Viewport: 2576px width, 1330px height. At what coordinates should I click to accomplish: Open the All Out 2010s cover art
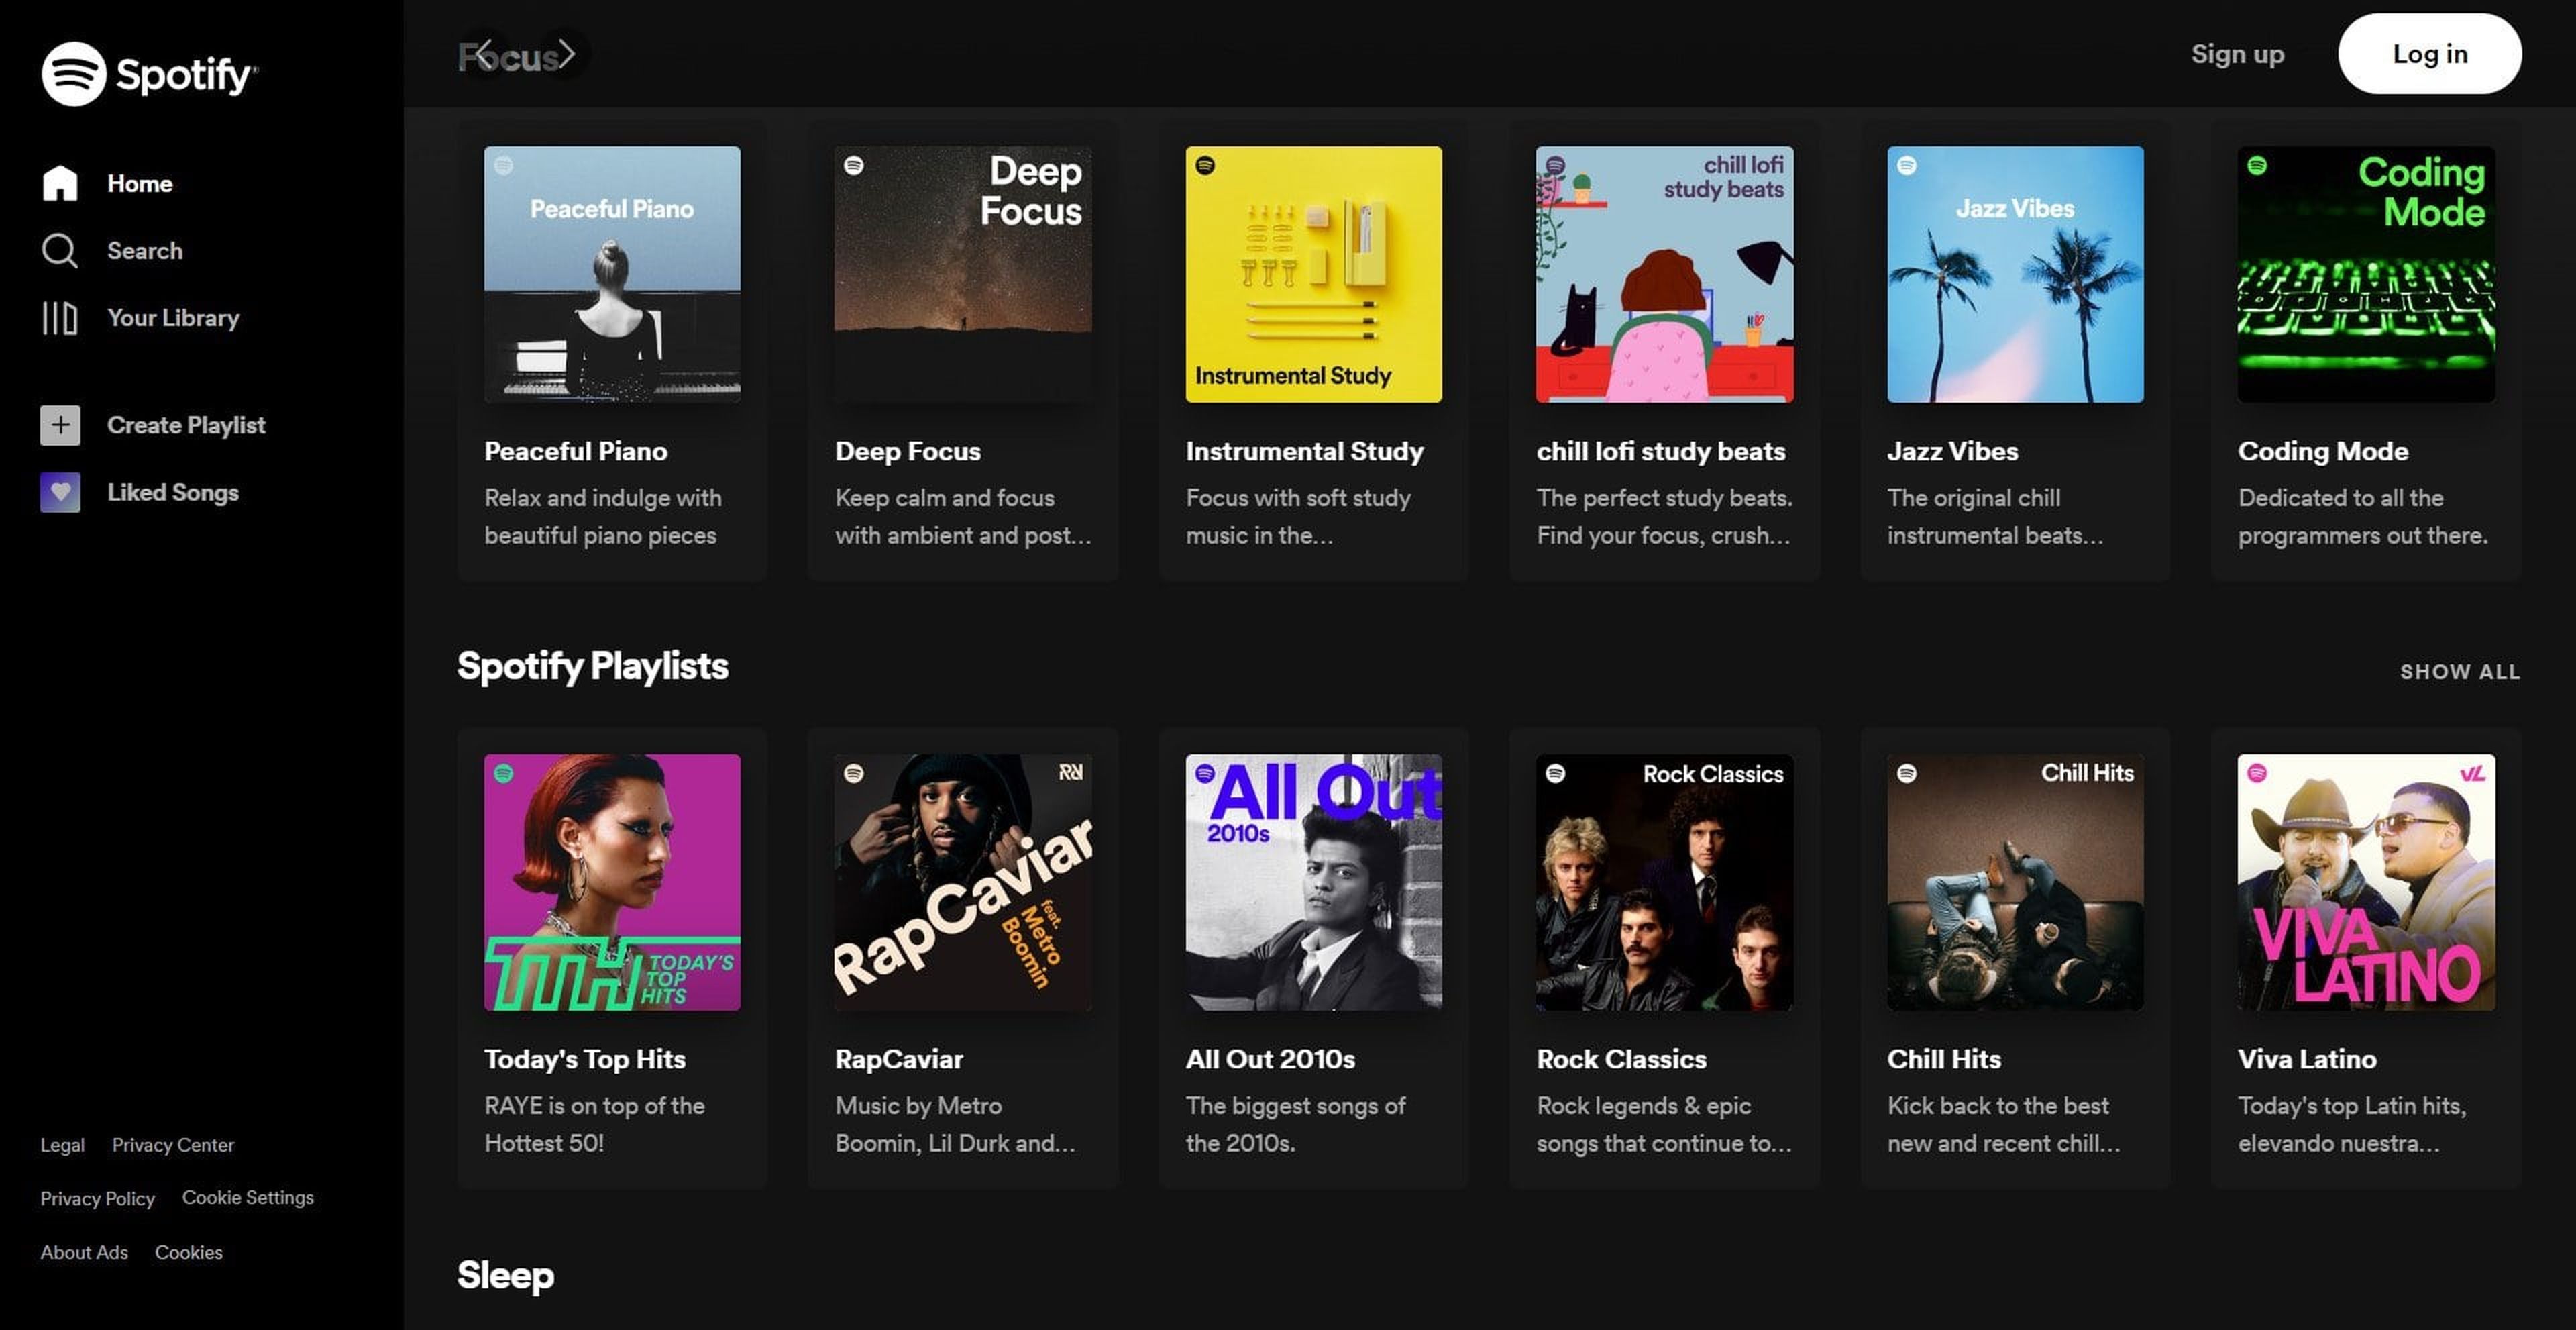(x=1314, y=882)
